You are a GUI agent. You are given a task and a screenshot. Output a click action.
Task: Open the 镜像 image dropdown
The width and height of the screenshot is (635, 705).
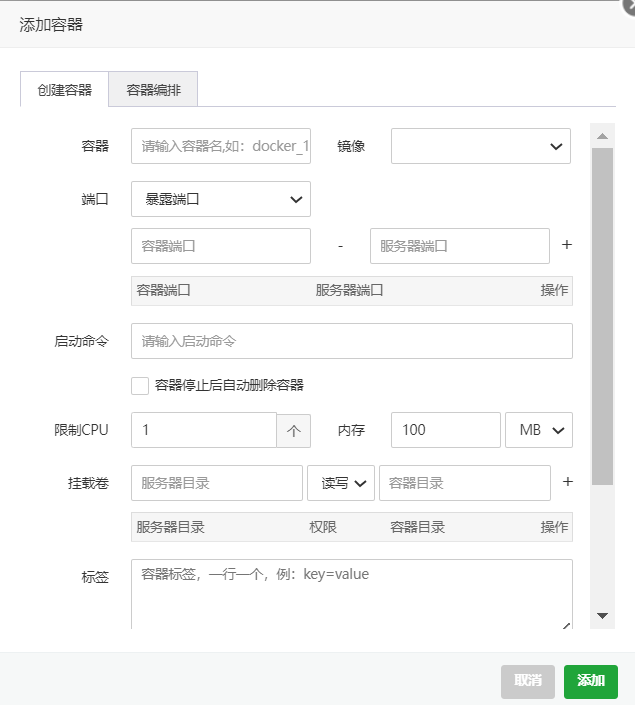click(481, 146)
